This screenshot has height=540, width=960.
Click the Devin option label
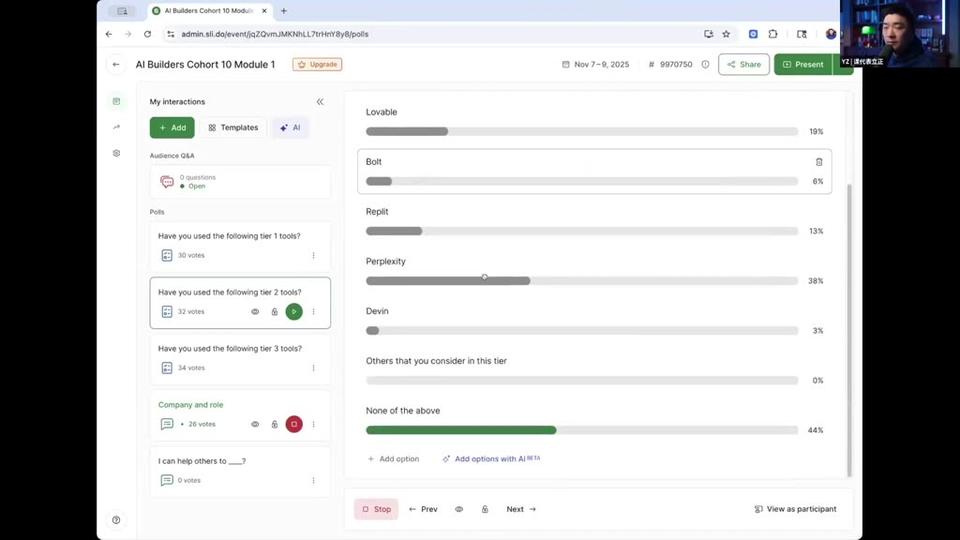tap(377, 311)
